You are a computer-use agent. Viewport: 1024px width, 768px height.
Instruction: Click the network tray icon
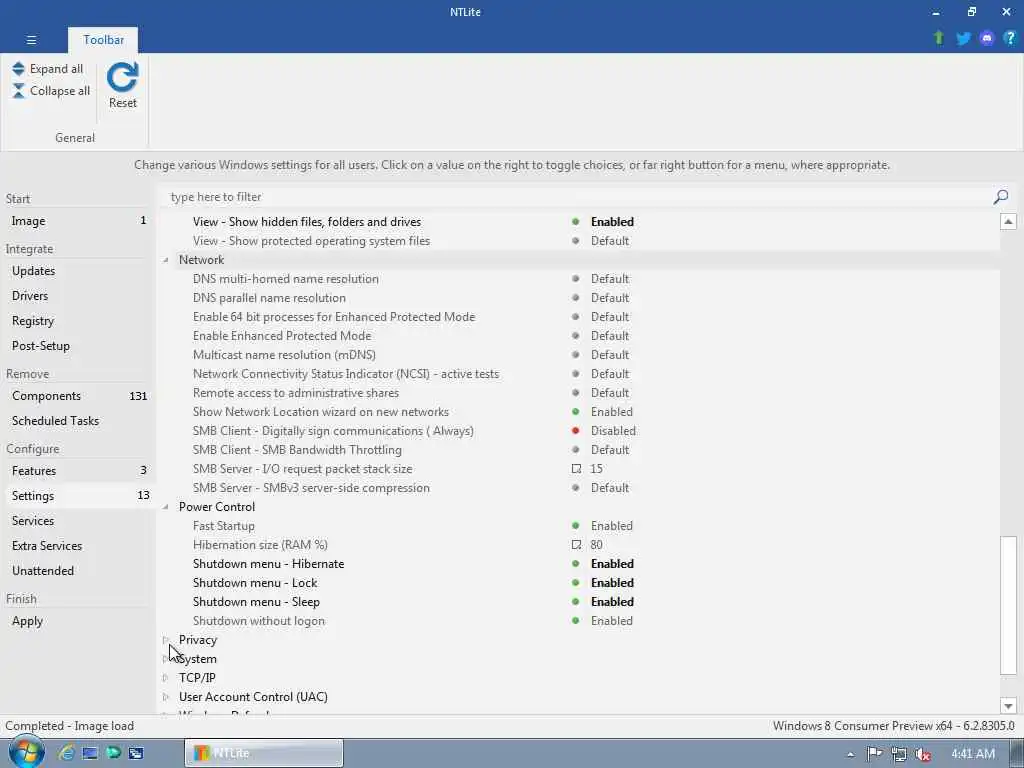pyautogui.click(x=899, y=754)
